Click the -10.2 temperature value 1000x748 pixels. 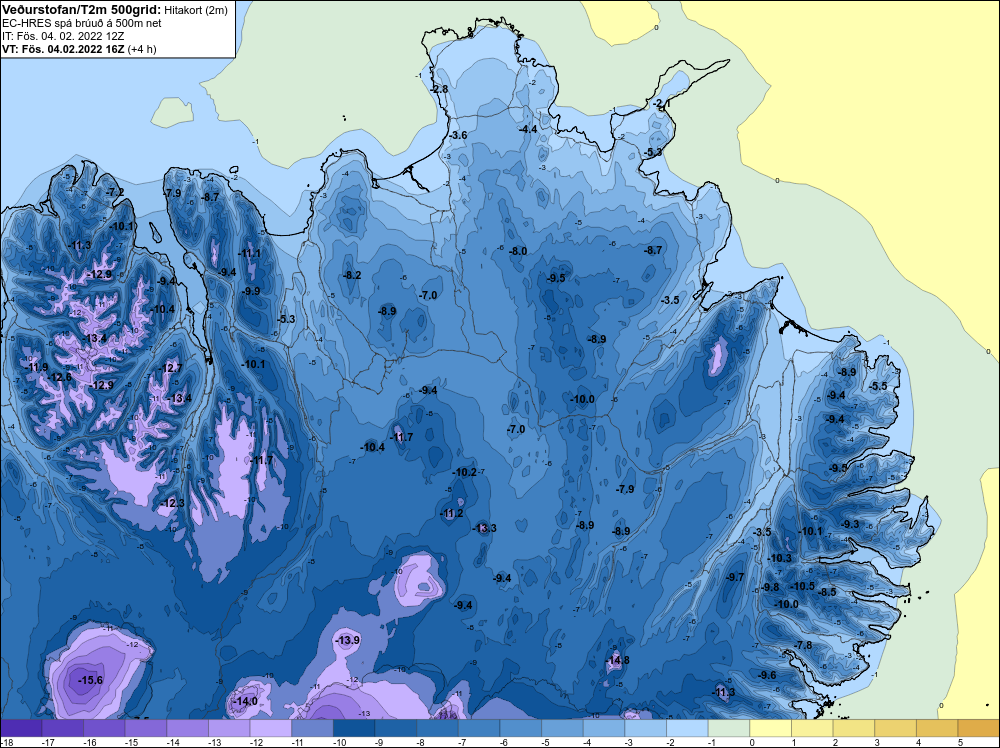tap(464, 473)
